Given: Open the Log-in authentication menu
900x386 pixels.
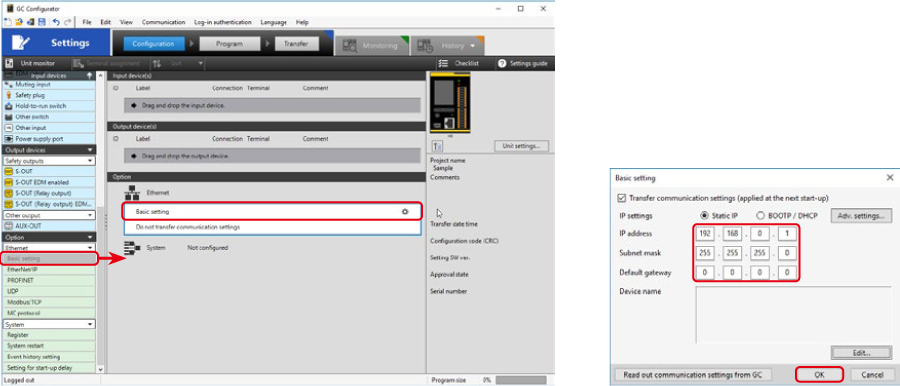Looking at the screenshot, I should tap(223, 22).
